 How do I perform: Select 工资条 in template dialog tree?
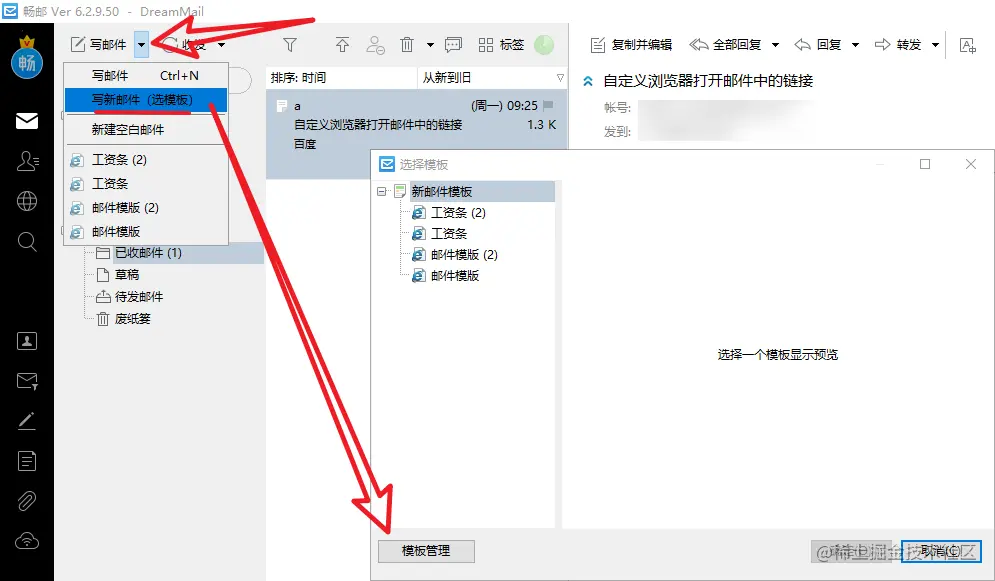coord(449,233)
